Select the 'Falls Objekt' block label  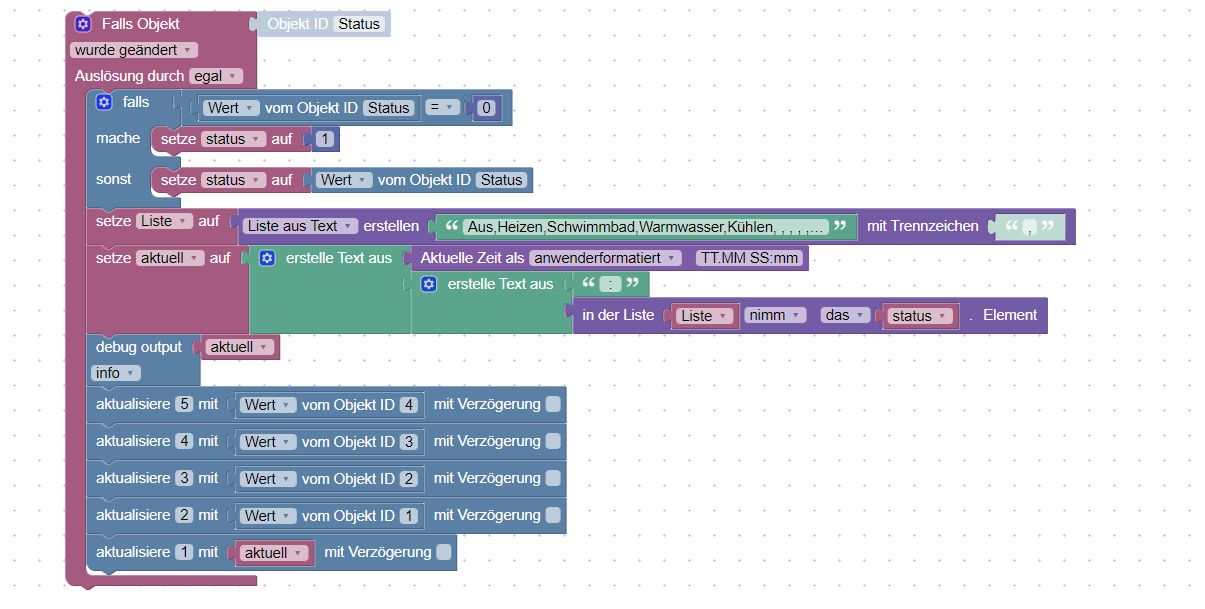tap(141, 23)
